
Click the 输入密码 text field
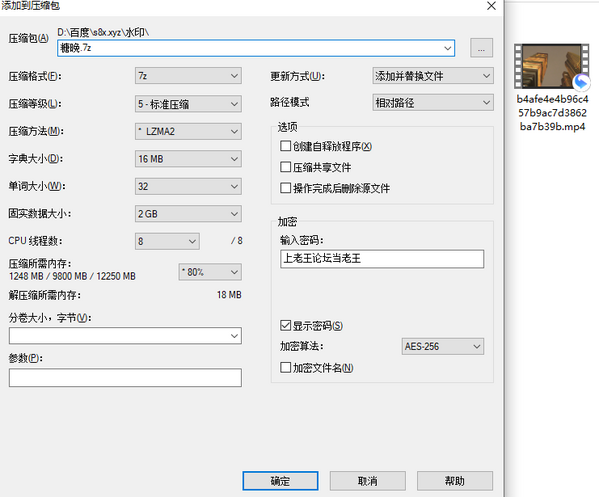pos(382,259)
